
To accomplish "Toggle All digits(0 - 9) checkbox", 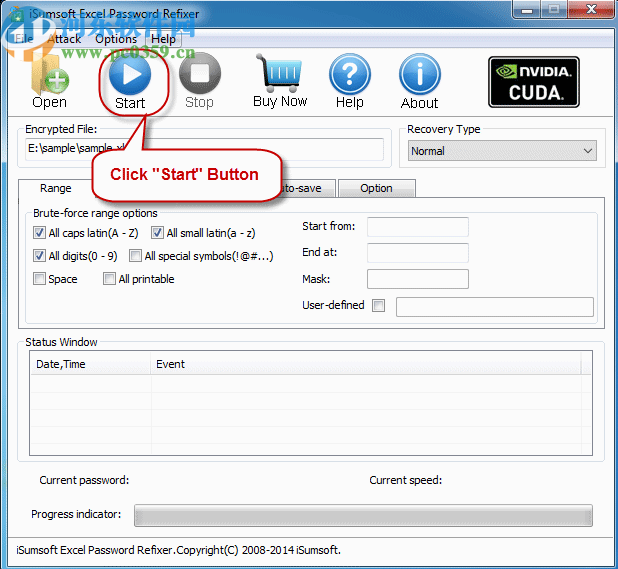I will pos(39,256).
